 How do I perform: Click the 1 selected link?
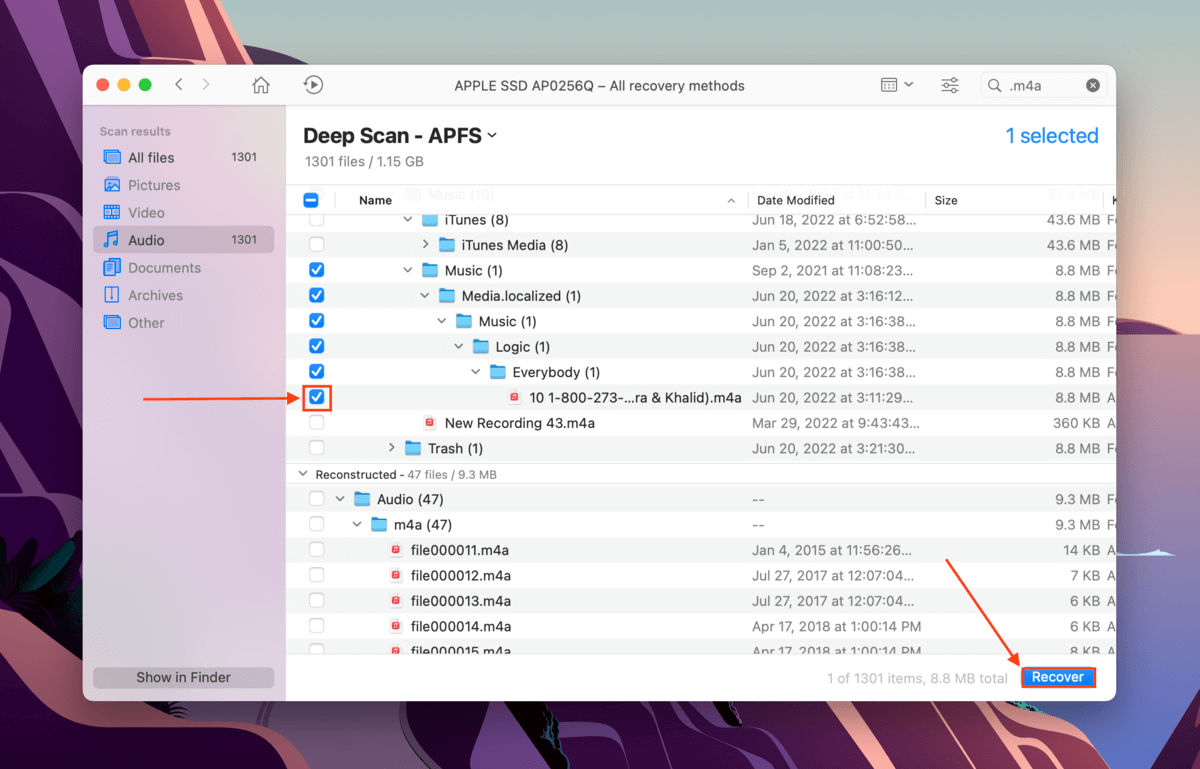point(1052,136)
